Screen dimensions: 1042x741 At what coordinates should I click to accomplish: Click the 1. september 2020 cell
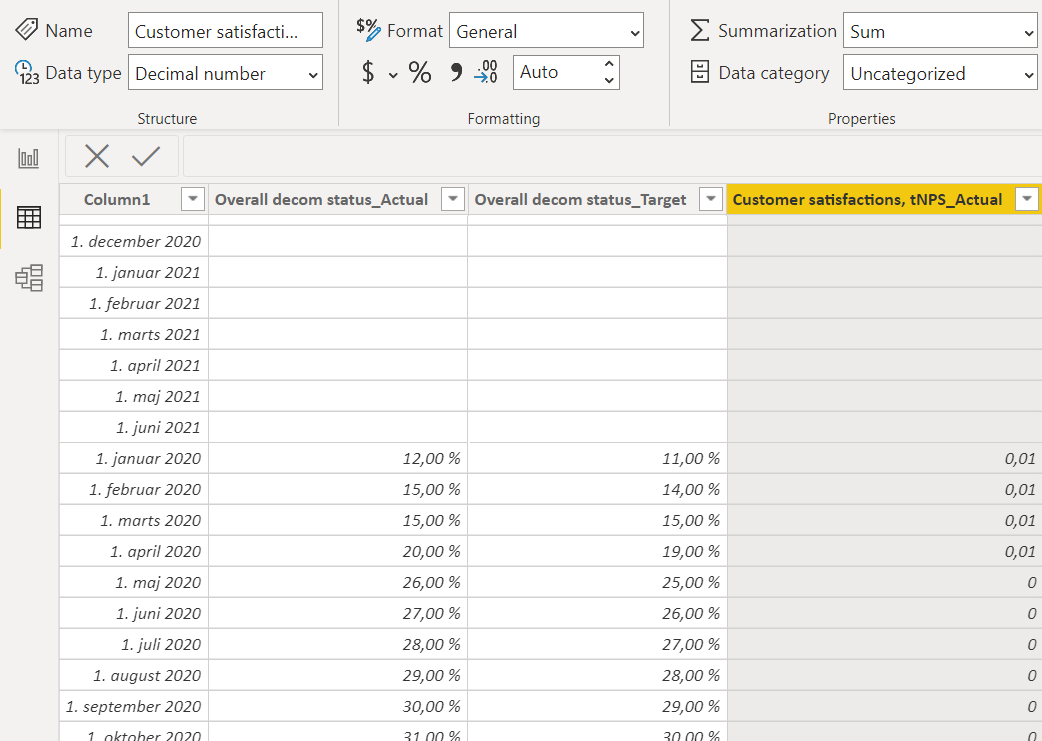click(134, 706)
